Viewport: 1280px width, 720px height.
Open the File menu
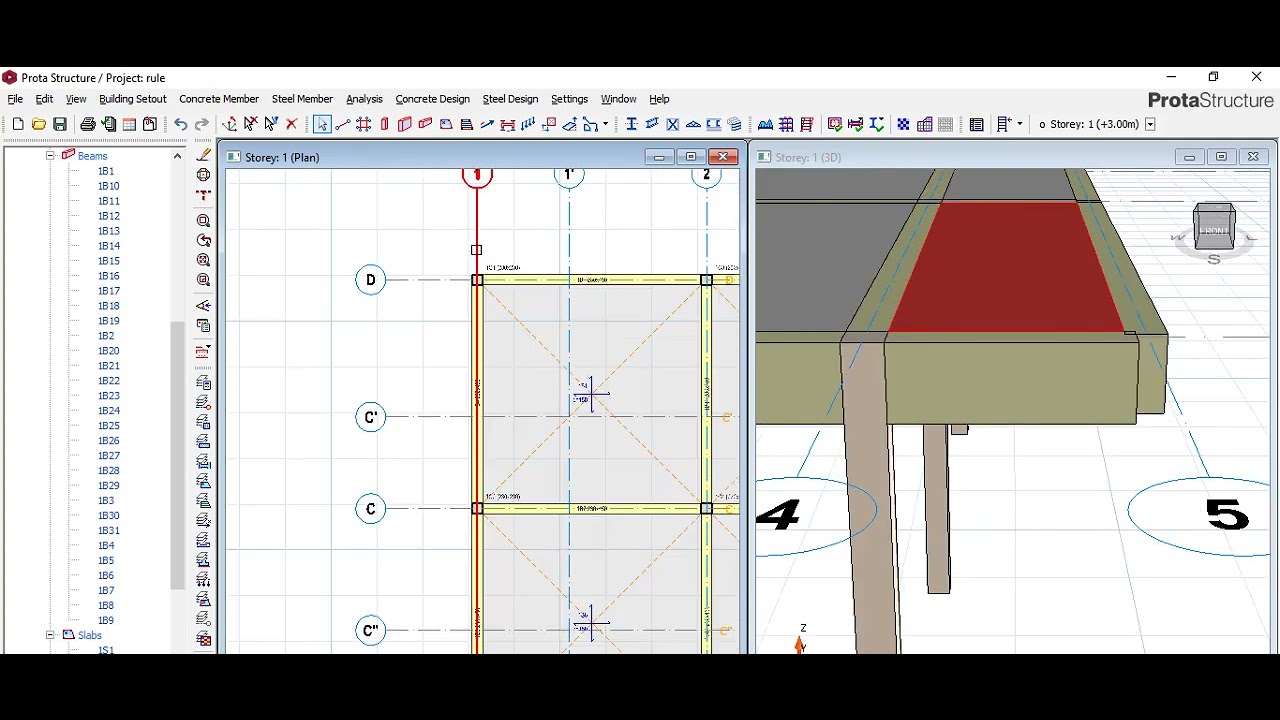tap(15, 99)
